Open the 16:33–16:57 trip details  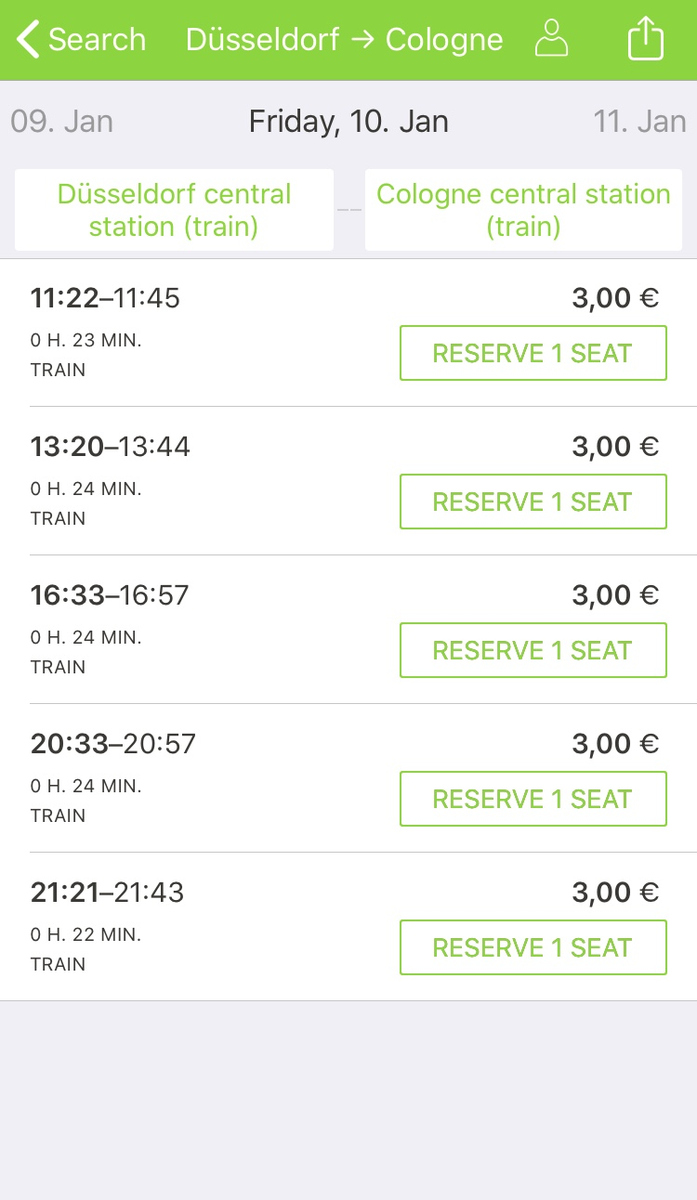348,630
